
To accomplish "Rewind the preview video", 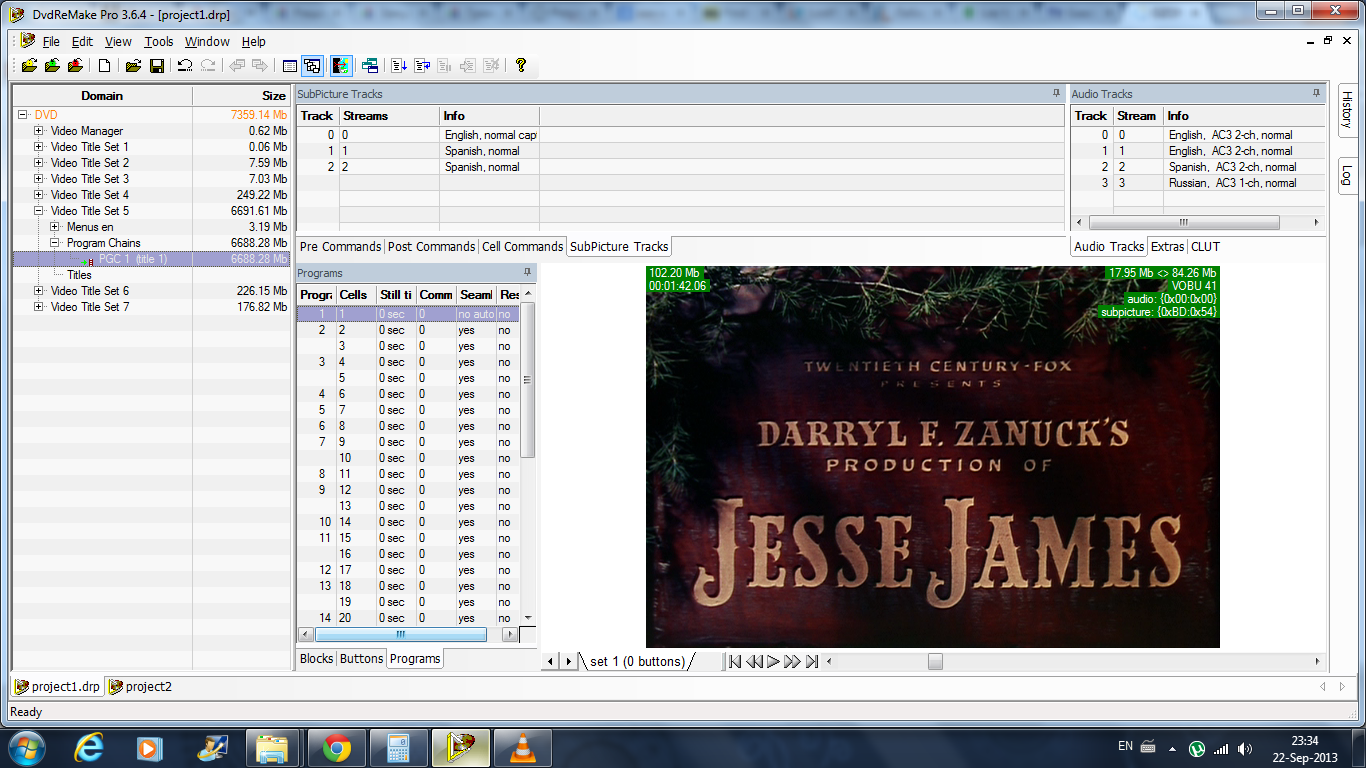I will (x=754, y=662).
